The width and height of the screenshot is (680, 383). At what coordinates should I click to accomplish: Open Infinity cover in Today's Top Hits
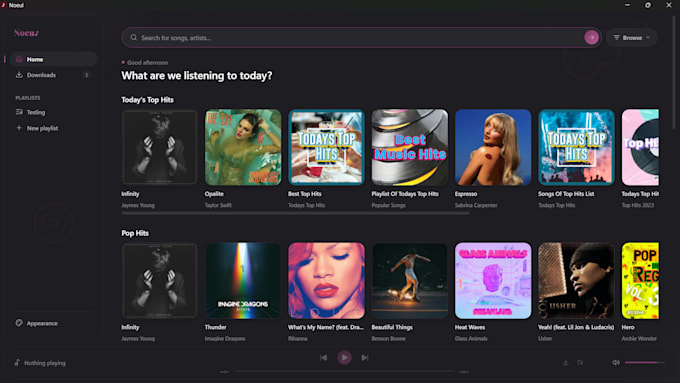(160, 147)
